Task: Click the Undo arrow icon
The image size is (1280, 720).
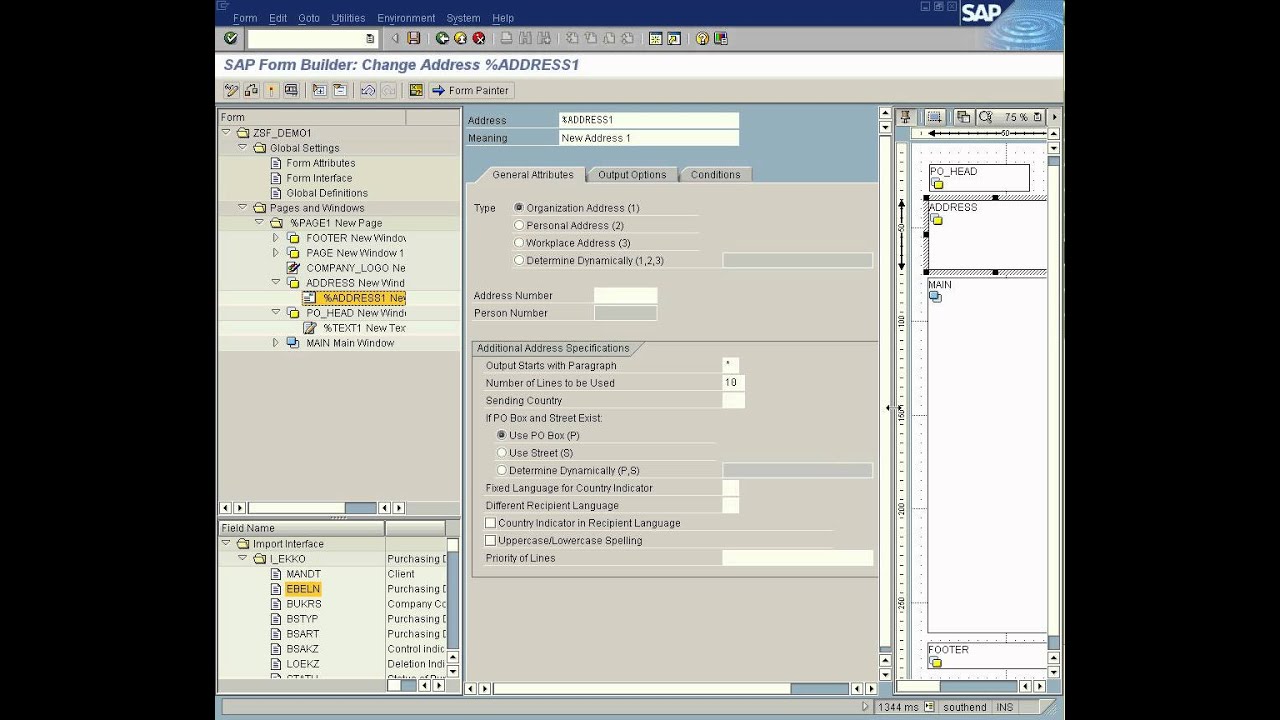Action: click(x=368, y=90)
